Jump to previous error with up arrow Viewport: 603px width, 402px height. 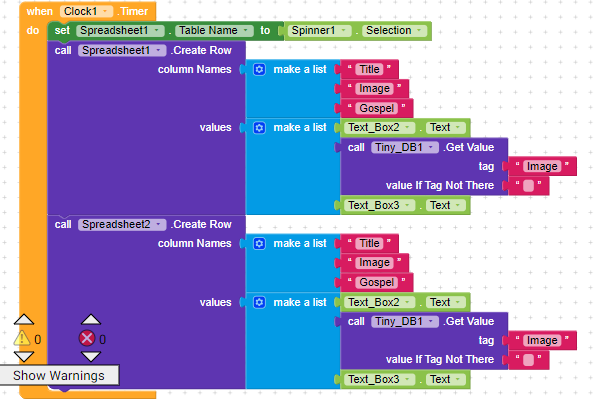tap(91, 319)
